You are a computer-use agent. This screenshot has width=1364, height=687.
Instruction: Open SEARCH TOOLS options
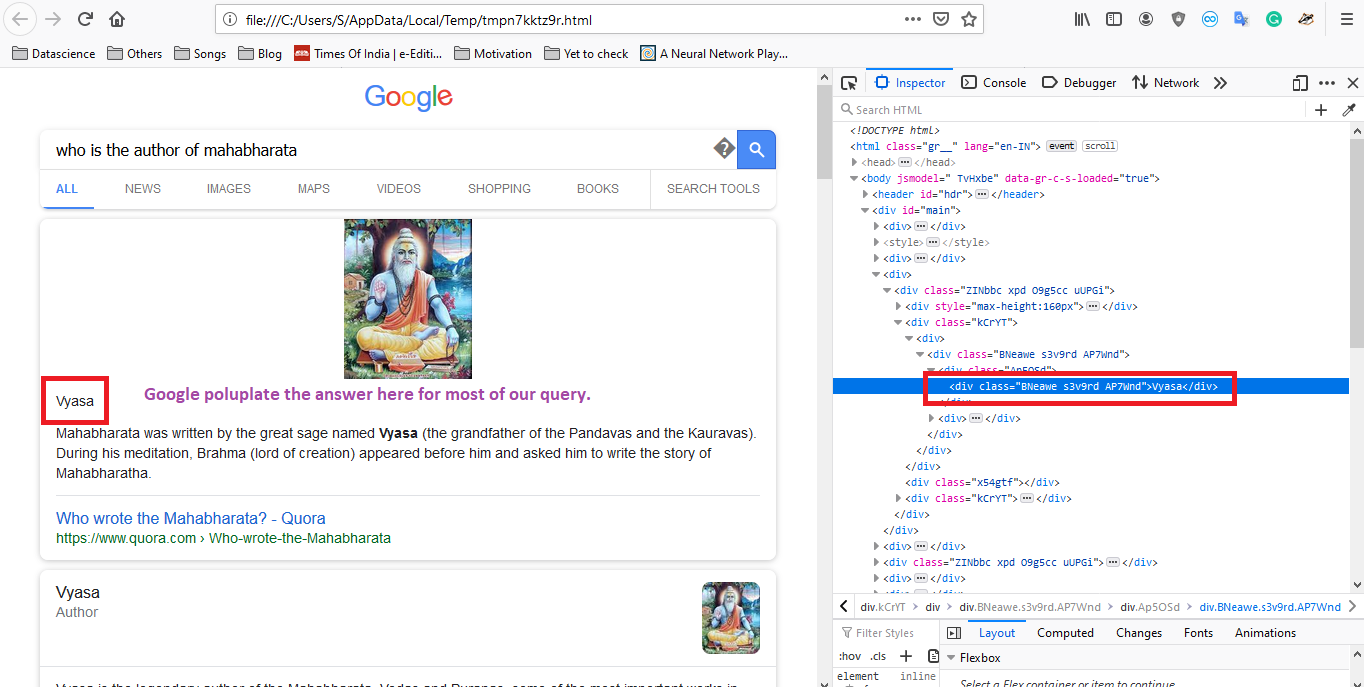coord(713,189)
